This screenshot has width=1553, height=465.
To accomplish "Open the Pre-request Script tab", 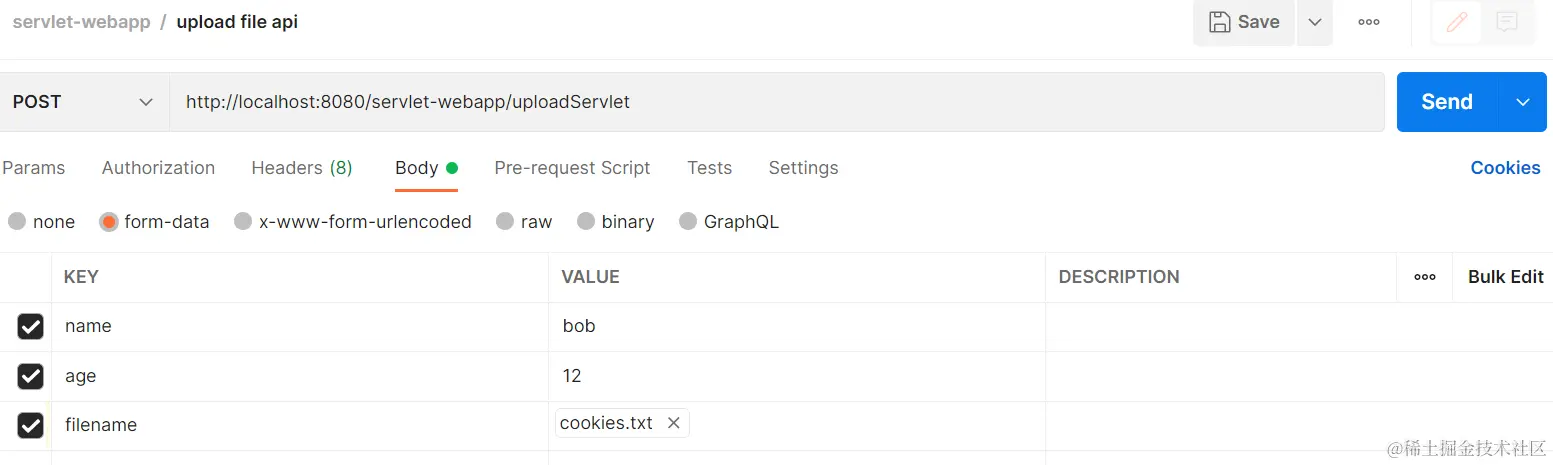I will [572, 168].
